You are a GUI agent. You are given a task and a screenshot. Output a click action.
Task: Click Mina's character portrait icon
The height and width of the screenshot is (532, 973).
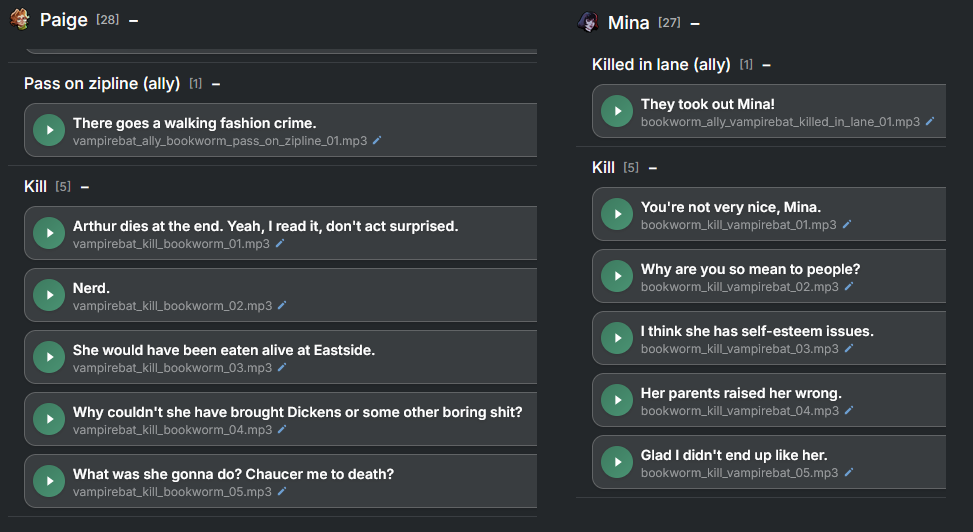pos(589,22)
